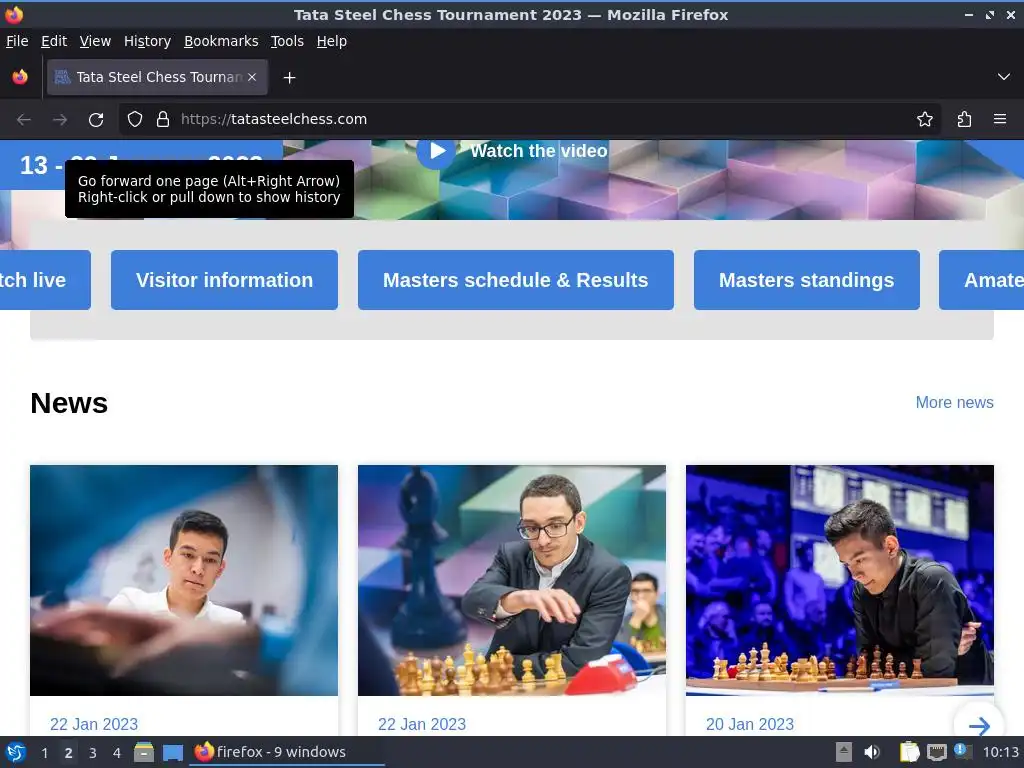This screenshot has height=768, width=1024.
Task: Open the File menu
Action: tap(17, 41)
